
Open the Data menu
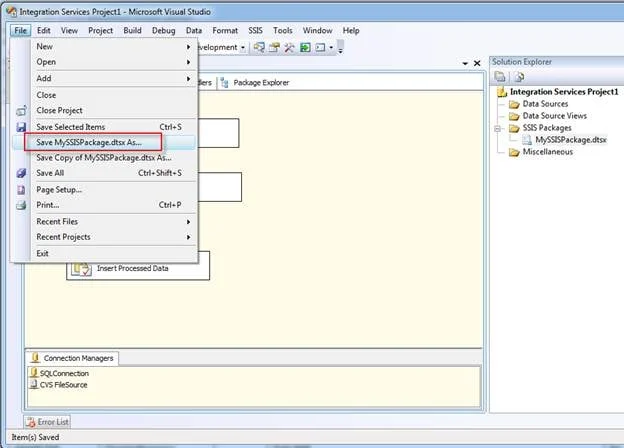tap(194, 31)
